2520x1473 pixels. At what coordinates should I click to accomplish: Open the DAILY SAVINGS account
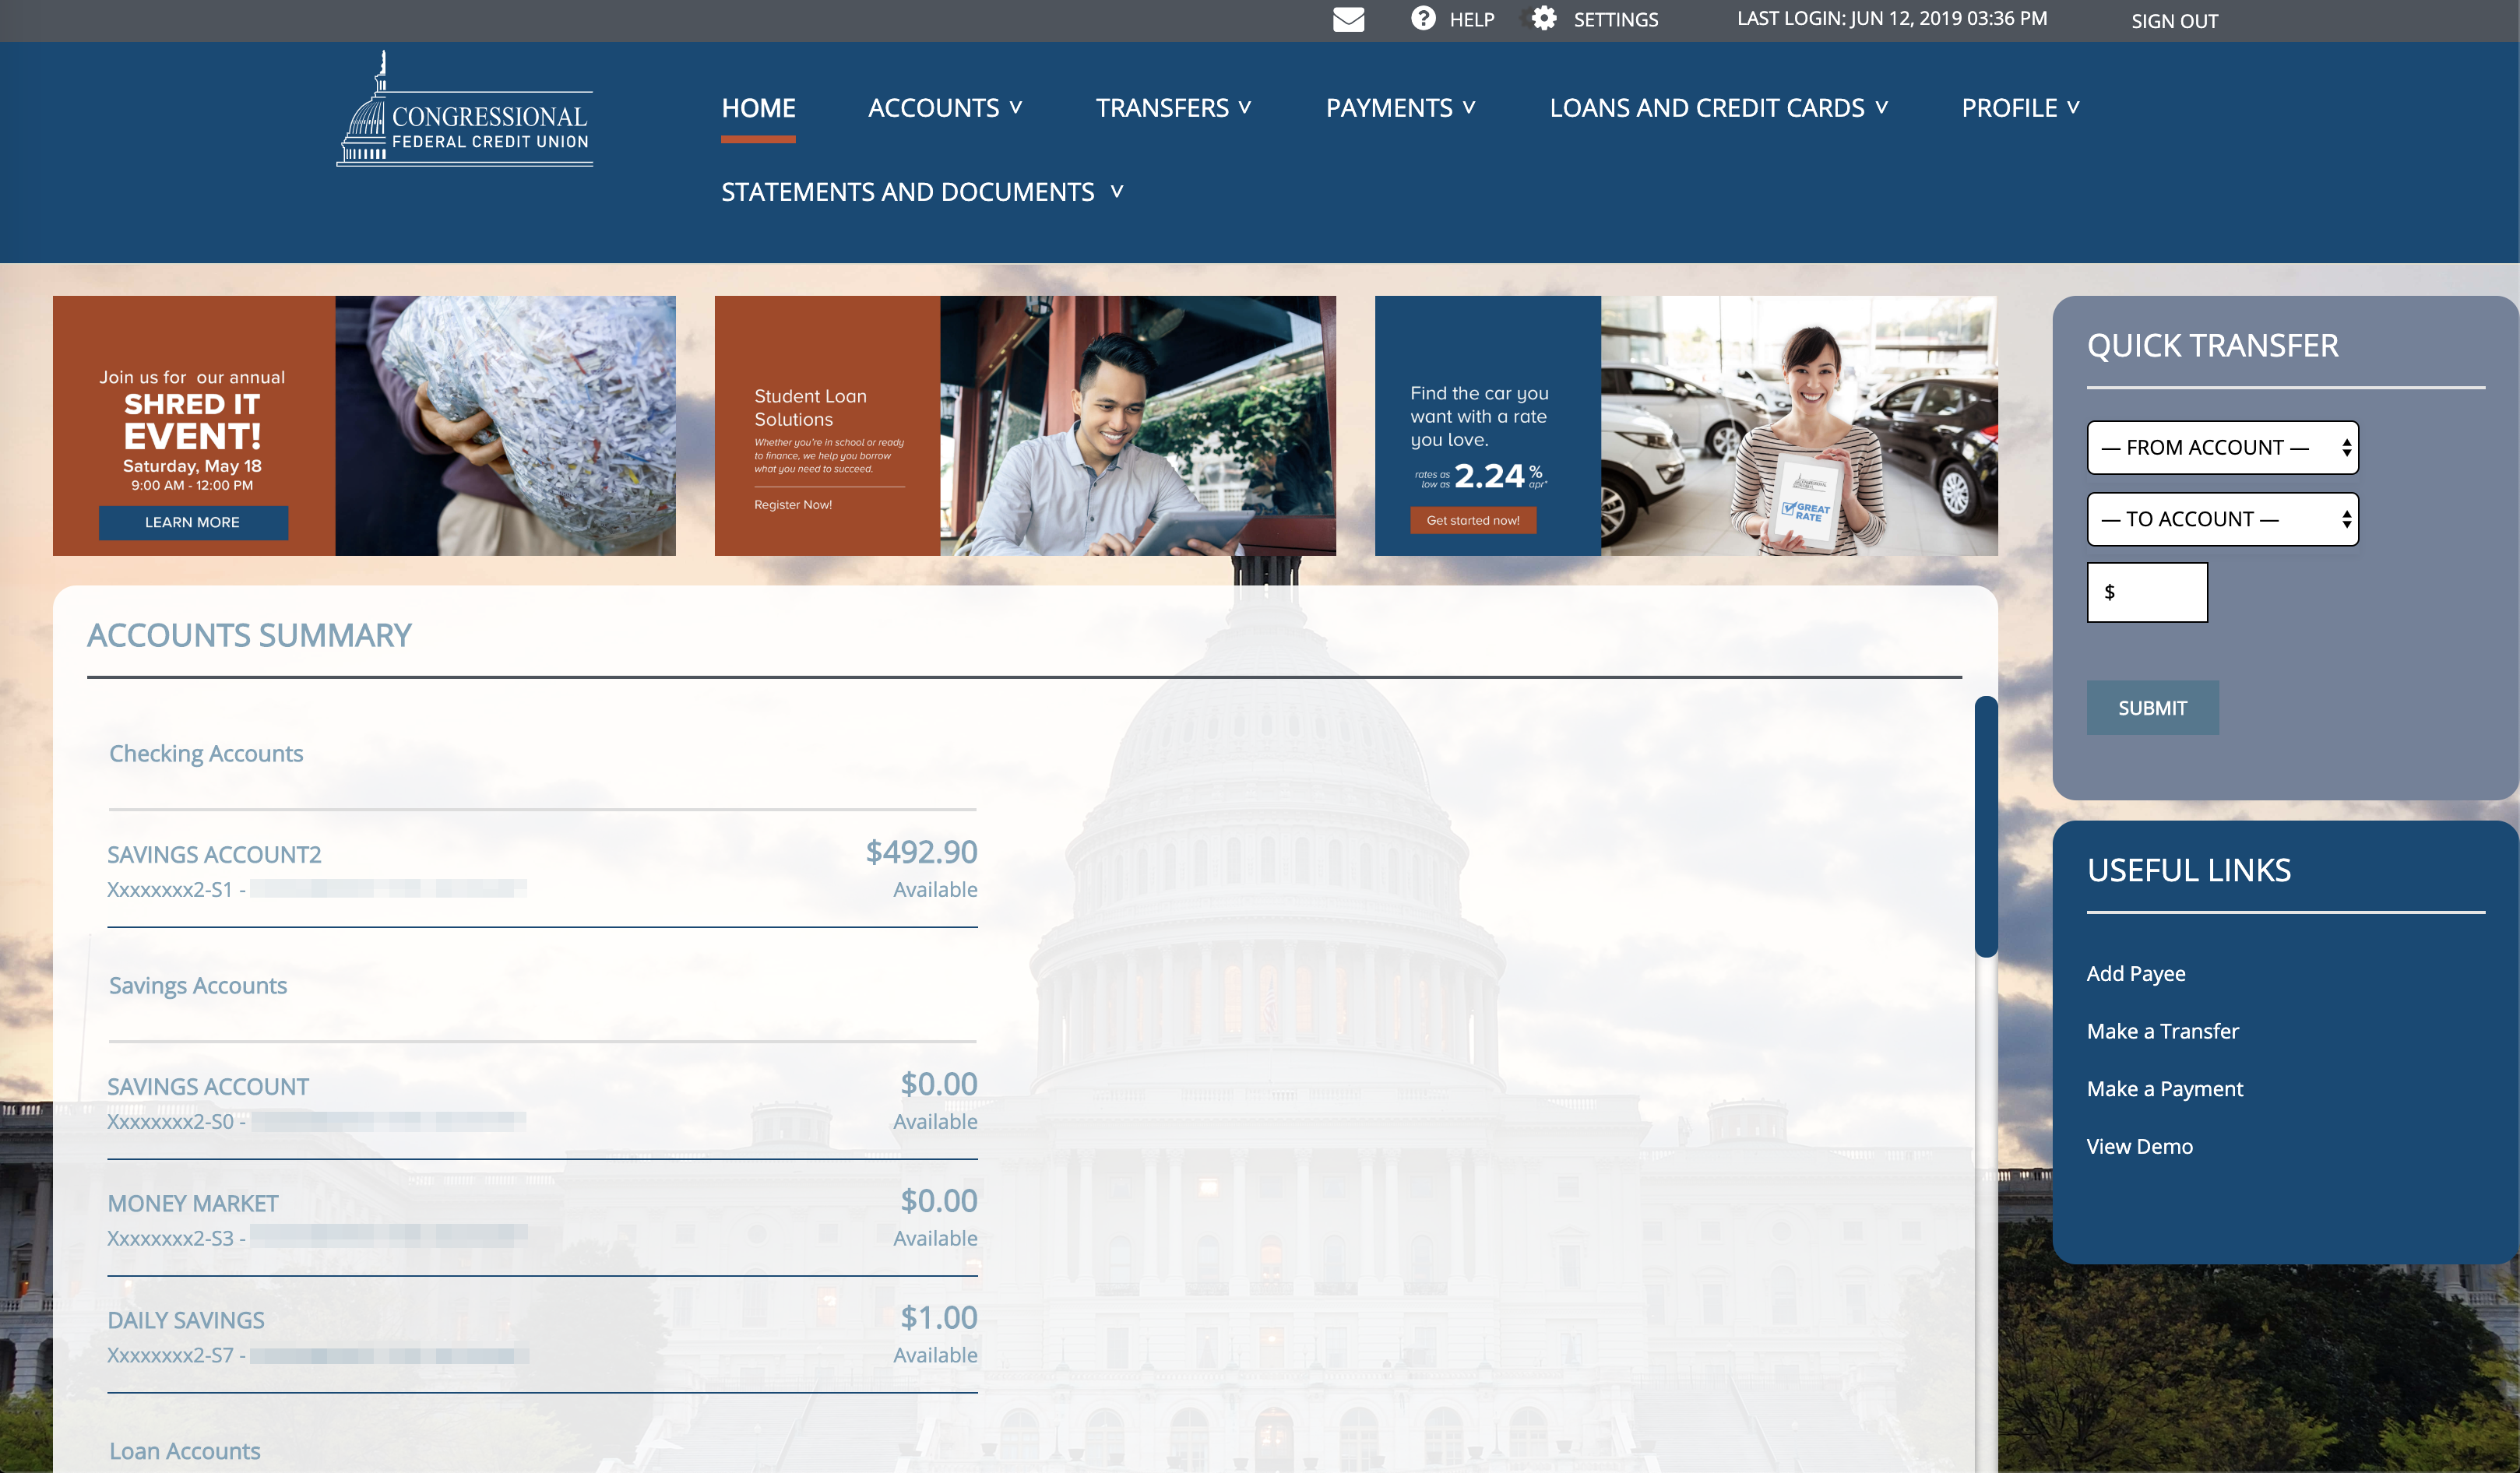click(186, 1320)
